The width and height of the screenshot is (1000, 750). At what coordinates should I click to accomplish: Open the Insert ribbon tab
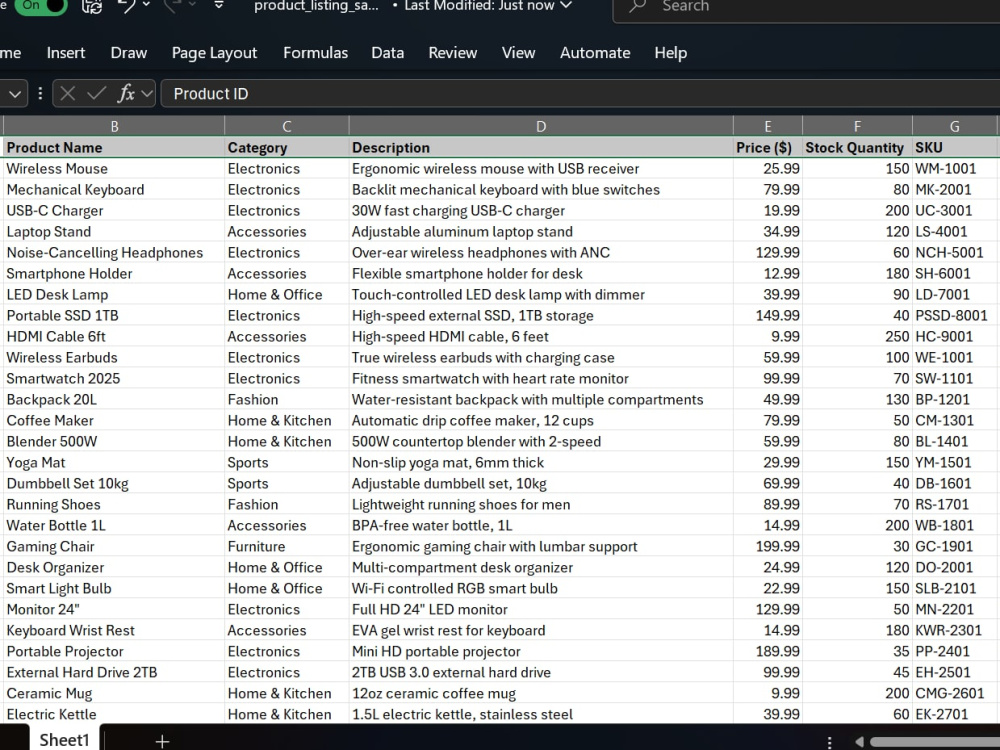coord(66,53)
